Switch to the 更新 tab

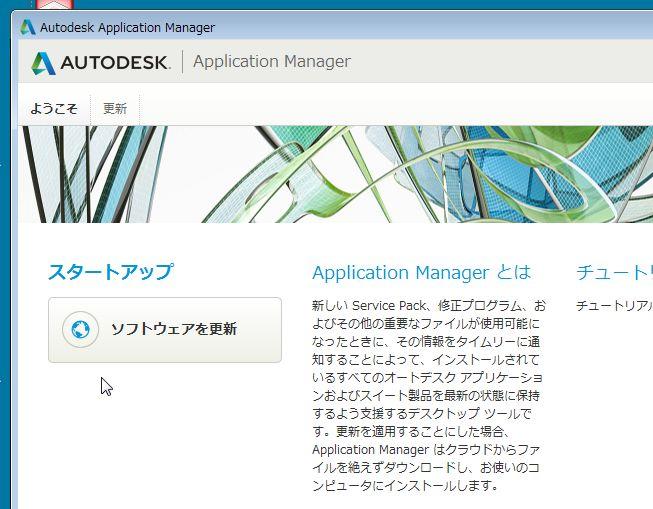pyautogui.click(x=115, y=109)
